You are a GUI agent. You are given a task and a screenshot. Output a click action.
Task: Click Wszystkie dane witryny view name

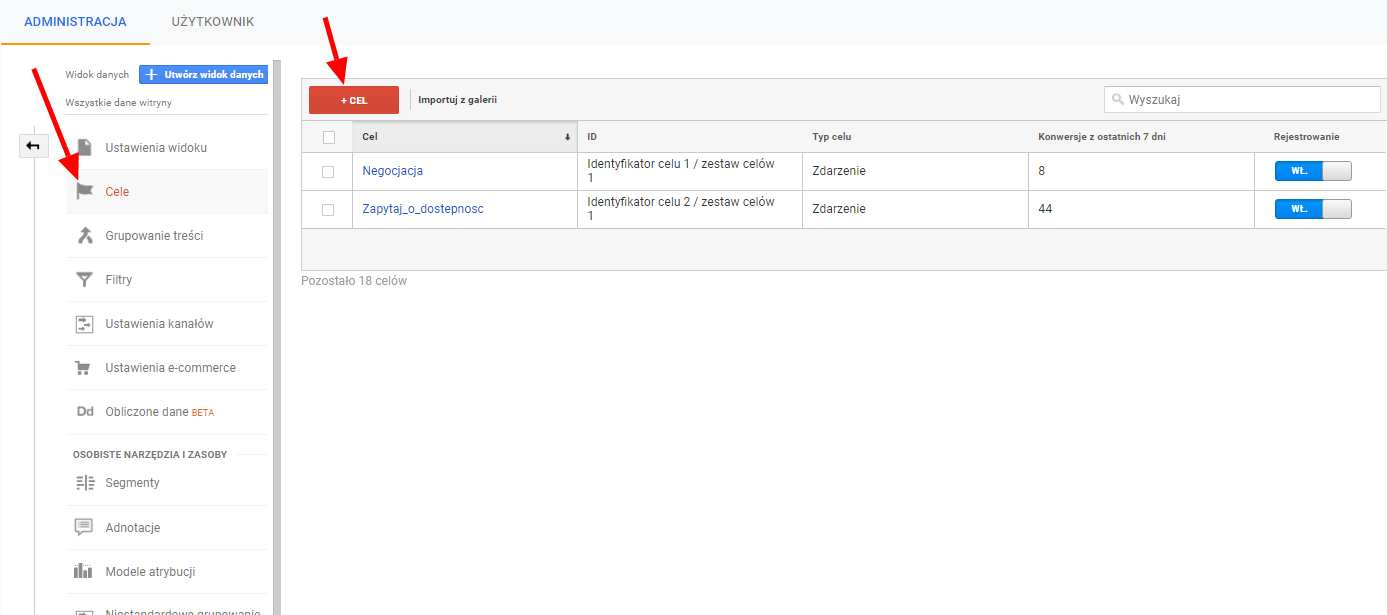[x=119, y=102]
